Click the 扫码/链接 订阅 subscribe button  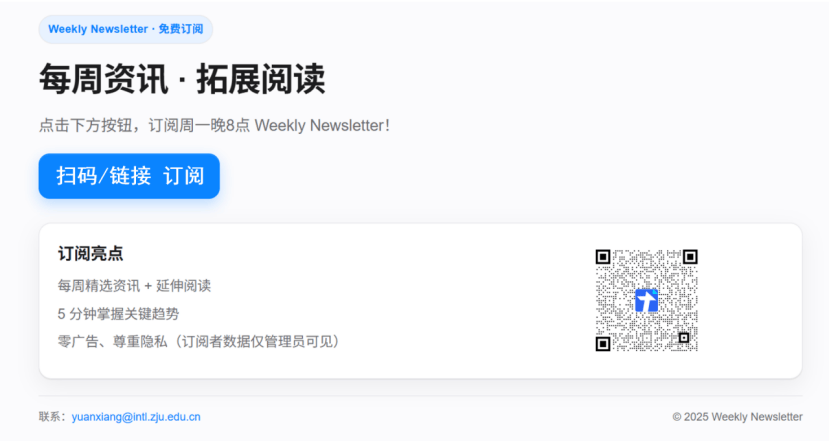(x=129, y=176)
